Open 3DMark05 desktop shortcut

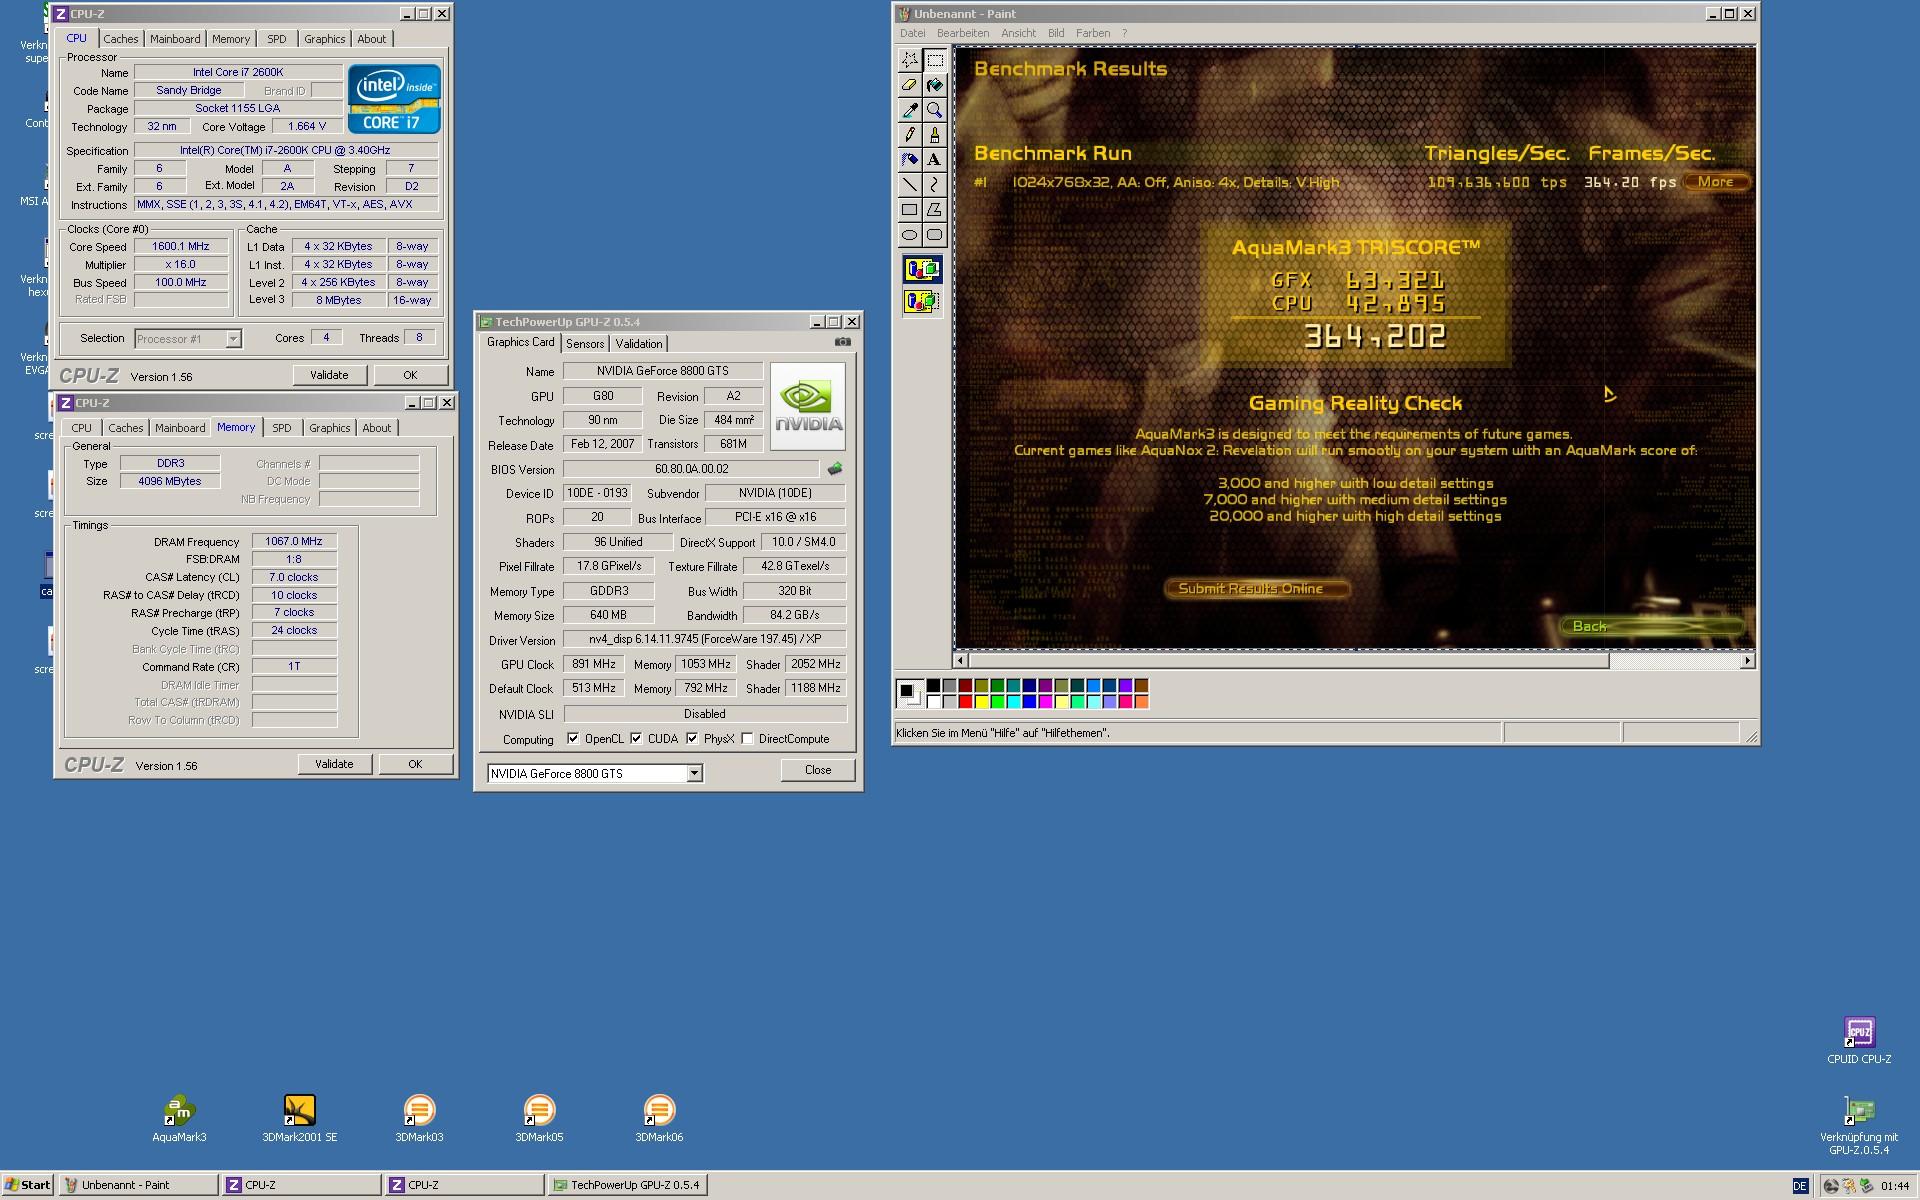539,1118
